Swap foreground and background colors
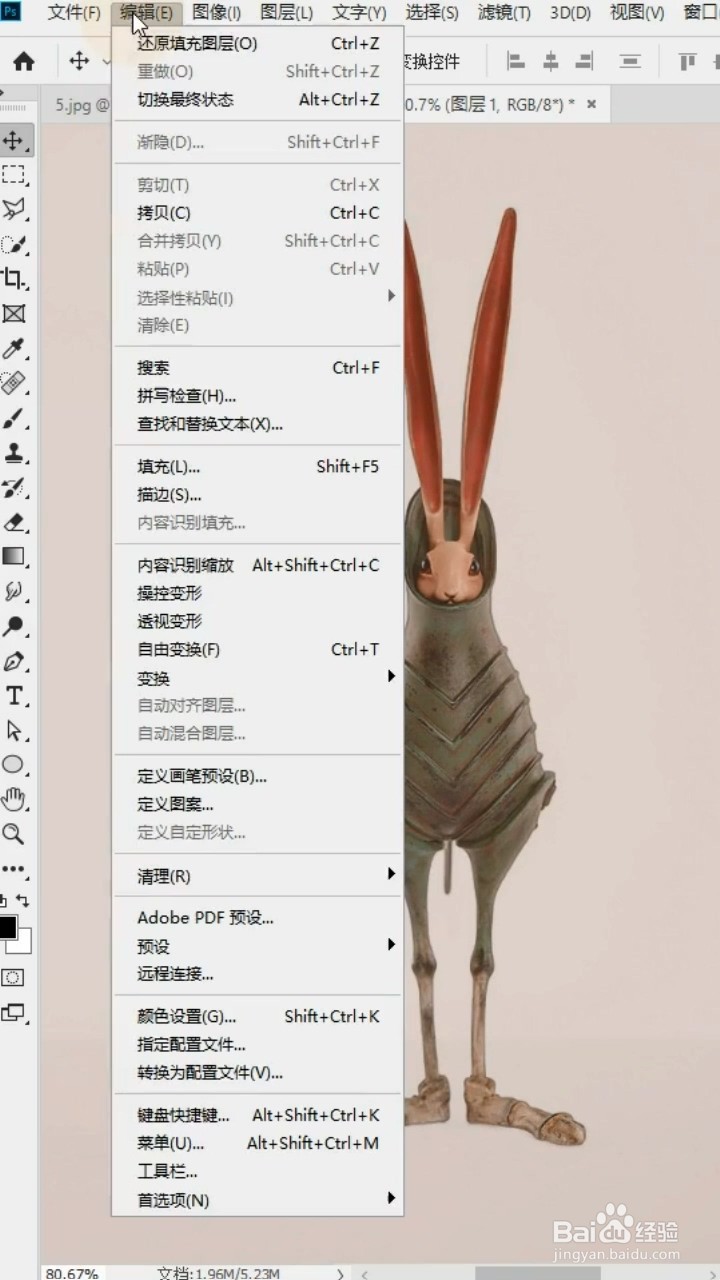The width and height of the screenshot is (720, 1280). click(23, 901)
